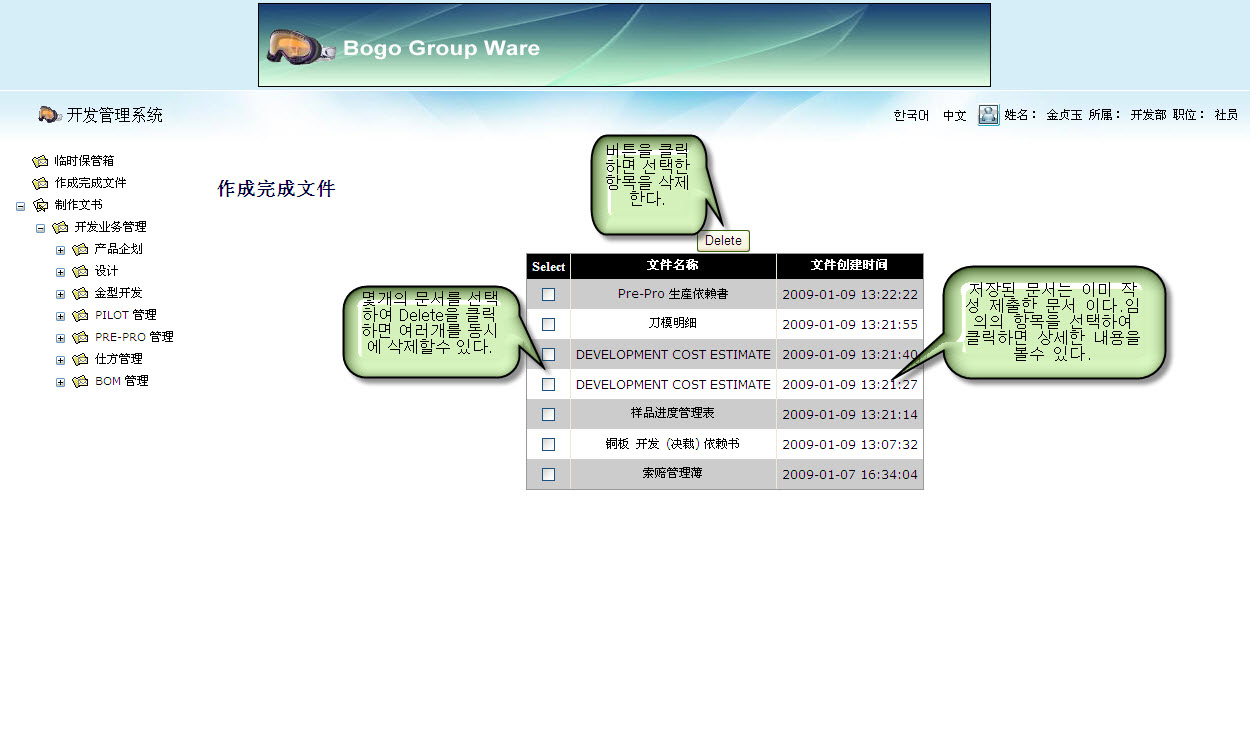
Task: Click folder icon beside 作成完成文件 in sidebar
Action: [x=40, y=183]
